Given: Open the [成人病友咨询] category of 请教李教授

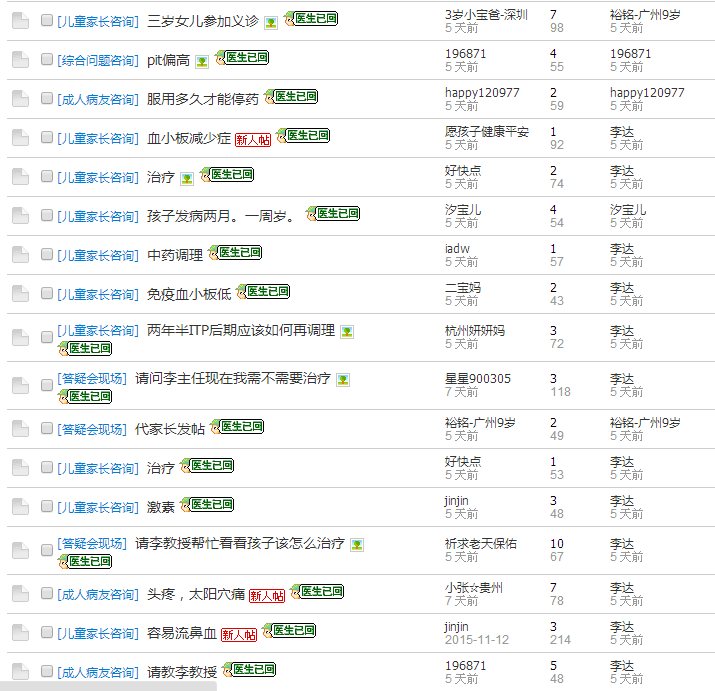Looking at the screenshot, I should 98,672.
